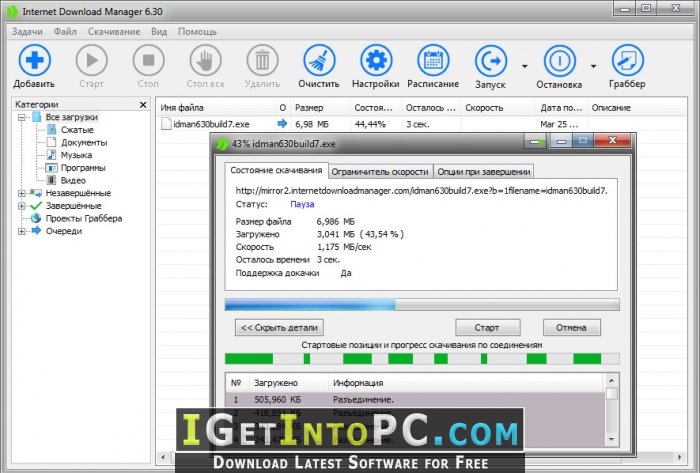Select the Все загрузки category
Viewport: 700px width, 473px height.
tap(71, 117)
